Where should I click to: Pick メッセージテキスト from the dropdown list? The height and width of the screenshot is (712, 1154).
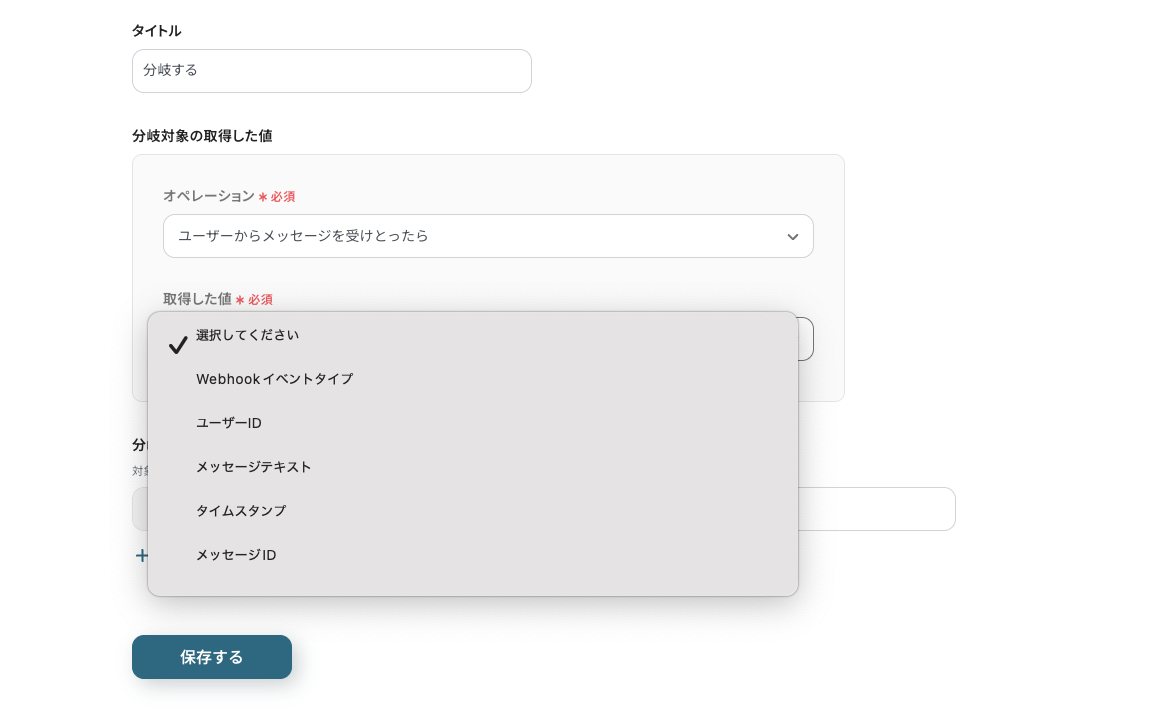click(254, 467)
